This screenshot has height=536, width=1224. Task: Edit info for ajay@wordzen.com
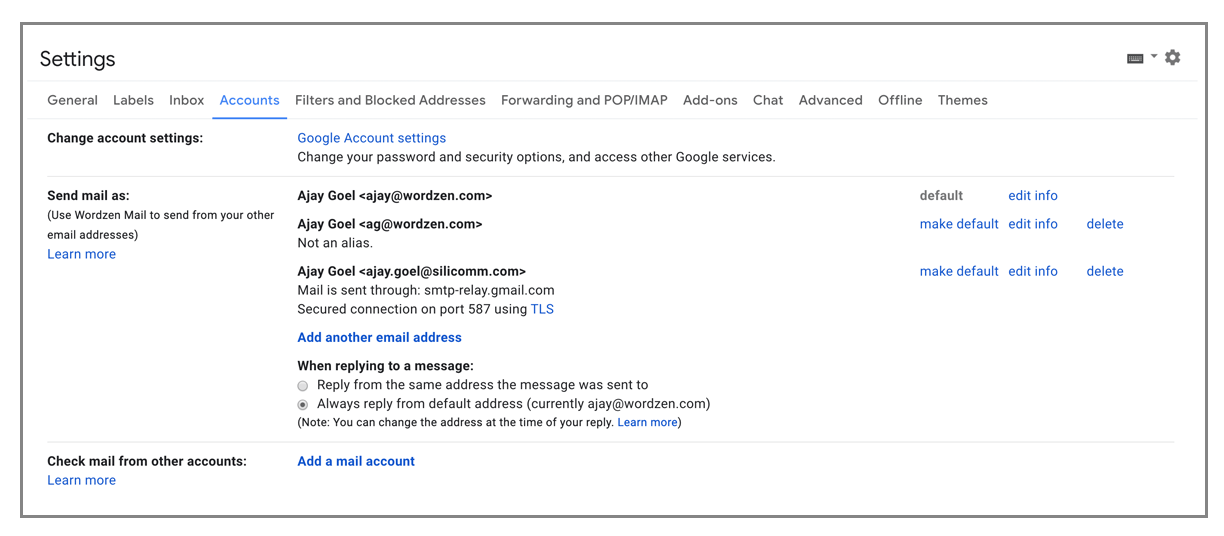pyautogui.click(x=1033, y=196)
